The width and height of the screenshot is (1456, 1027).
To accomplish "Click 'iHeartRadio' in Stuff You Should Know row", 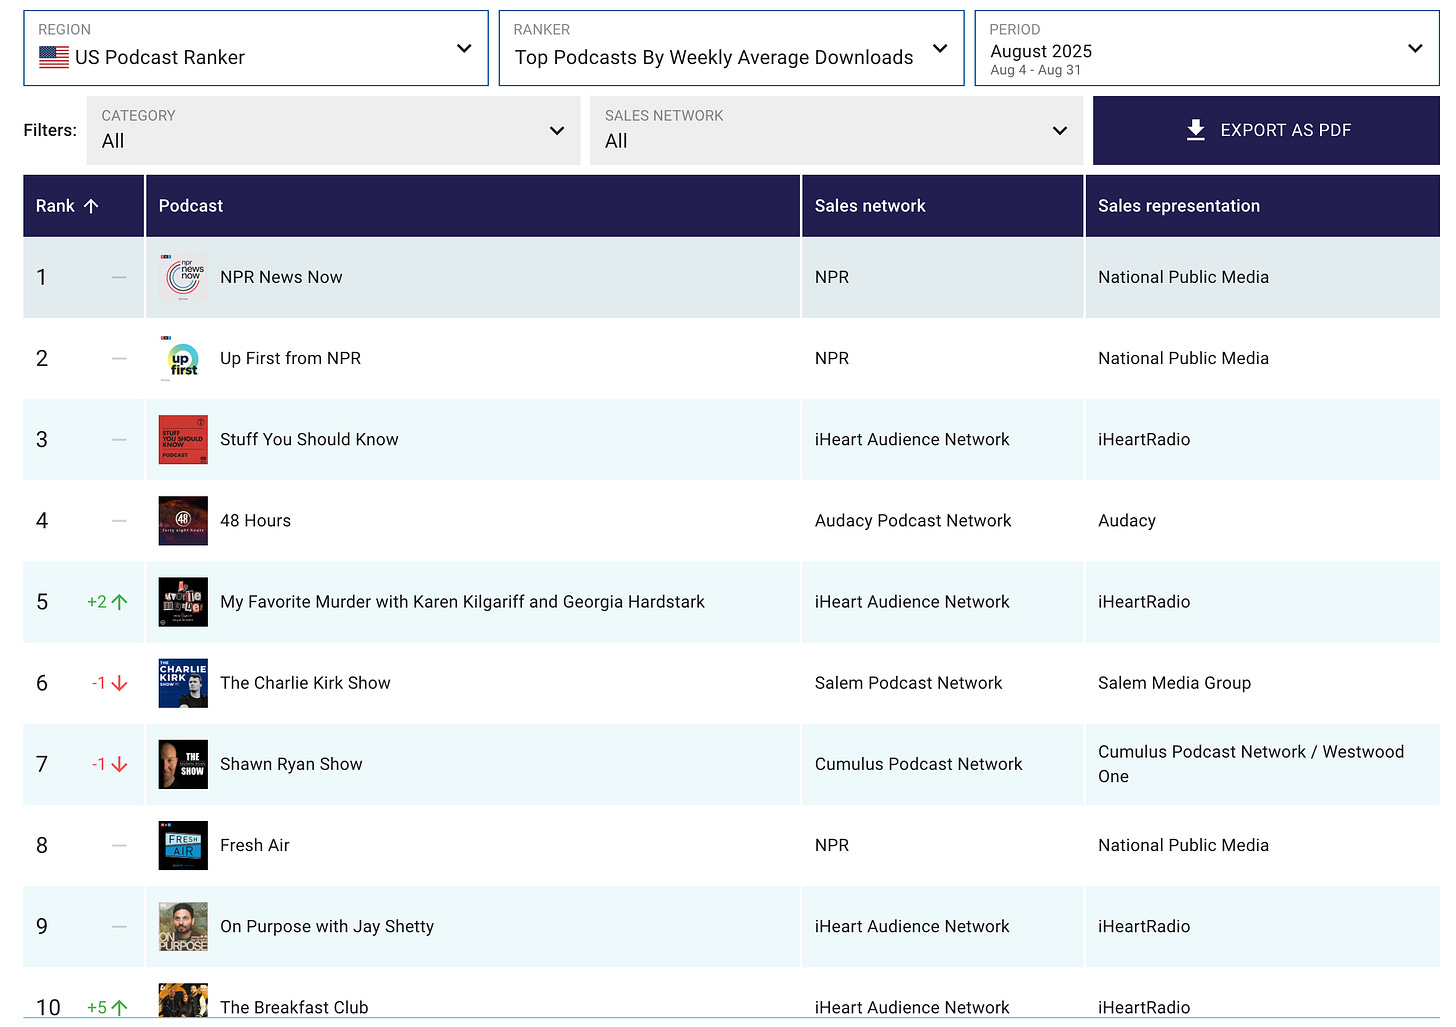I will 1144,439.
